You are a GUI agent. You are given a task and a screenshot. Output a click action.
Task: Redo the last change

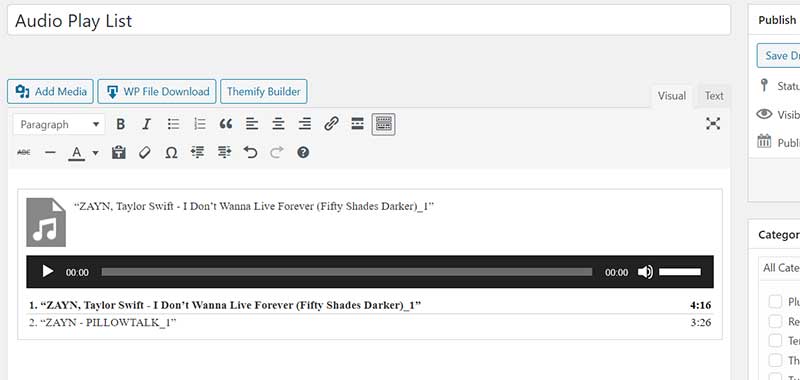pos(277,153)
